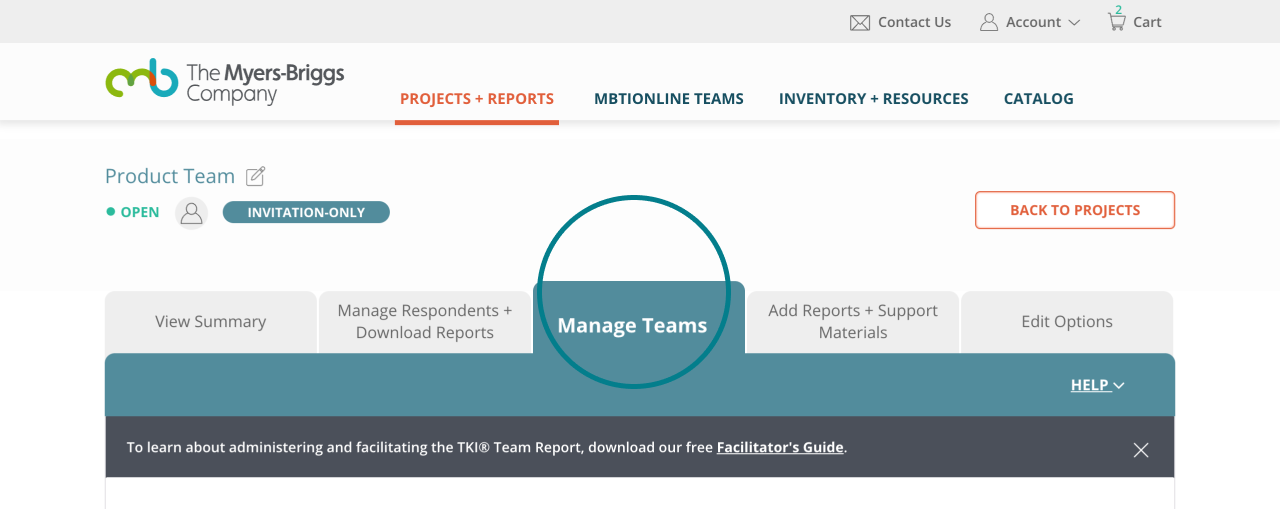The width and height of the screenshot is (1280, 509).
Task: Click the Contact Us envelope icon
Action: [x=860, y=22]
